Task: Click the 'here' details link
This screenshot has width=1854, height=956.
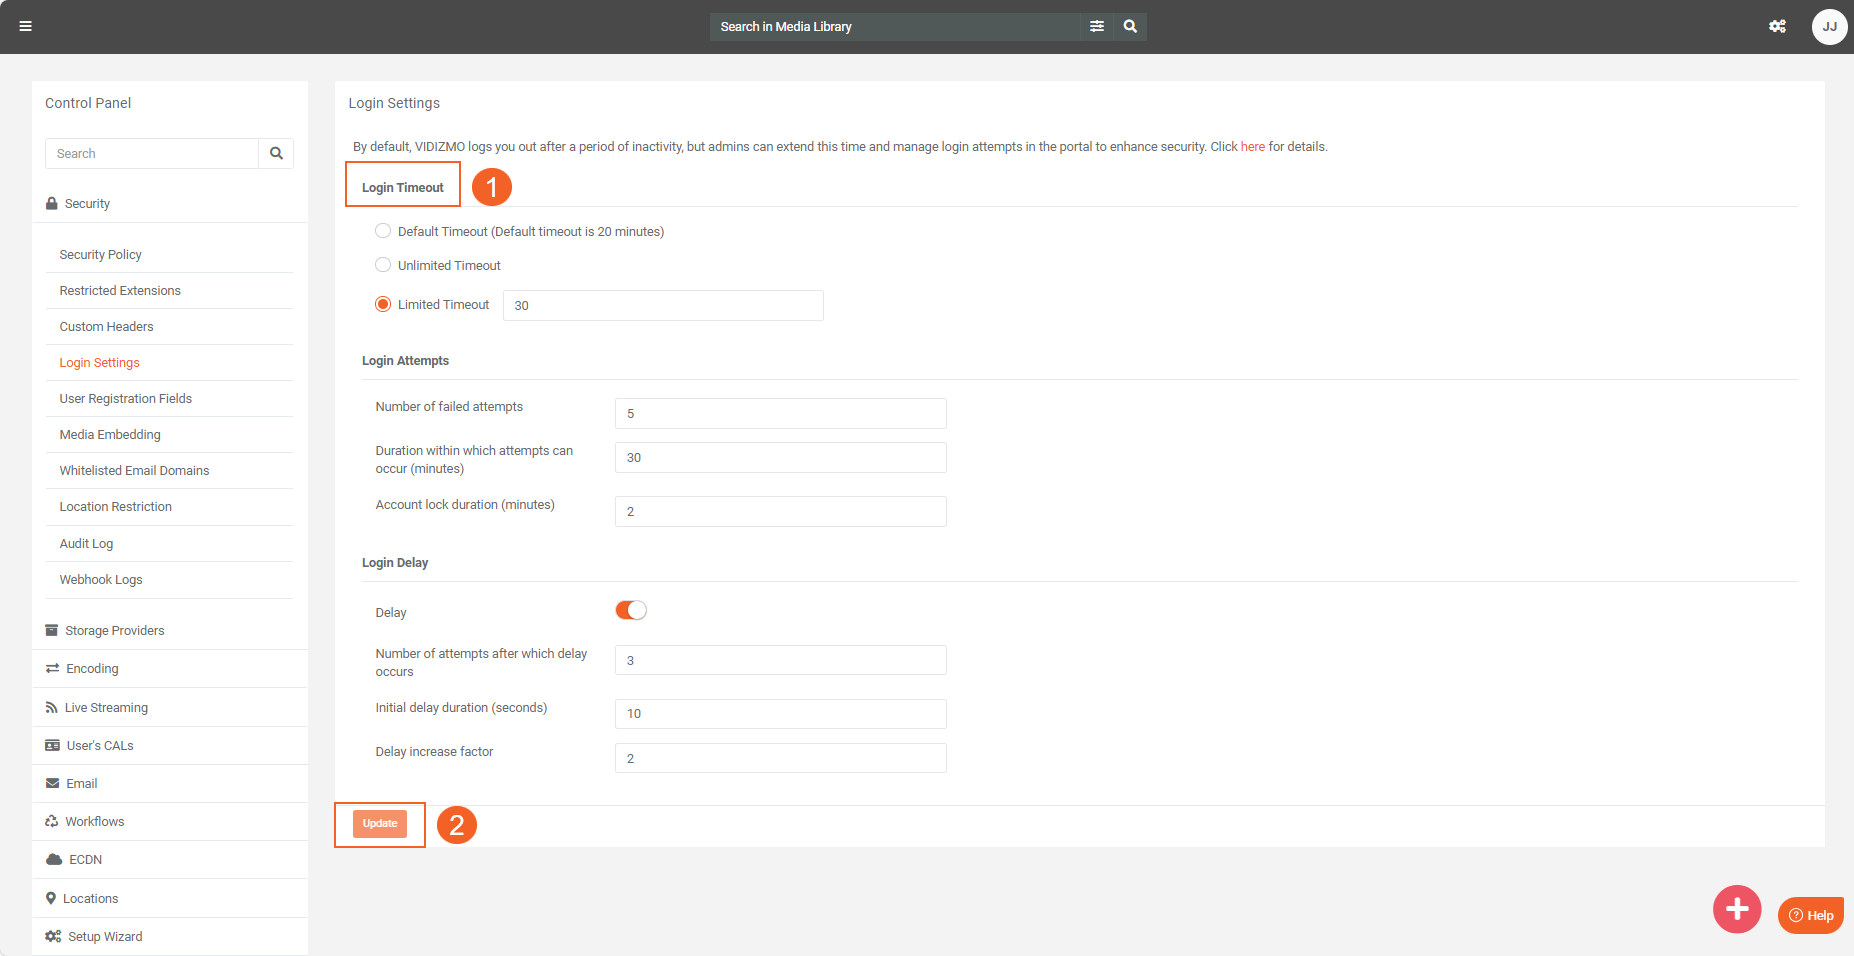Action: [x=1252, y=147]
